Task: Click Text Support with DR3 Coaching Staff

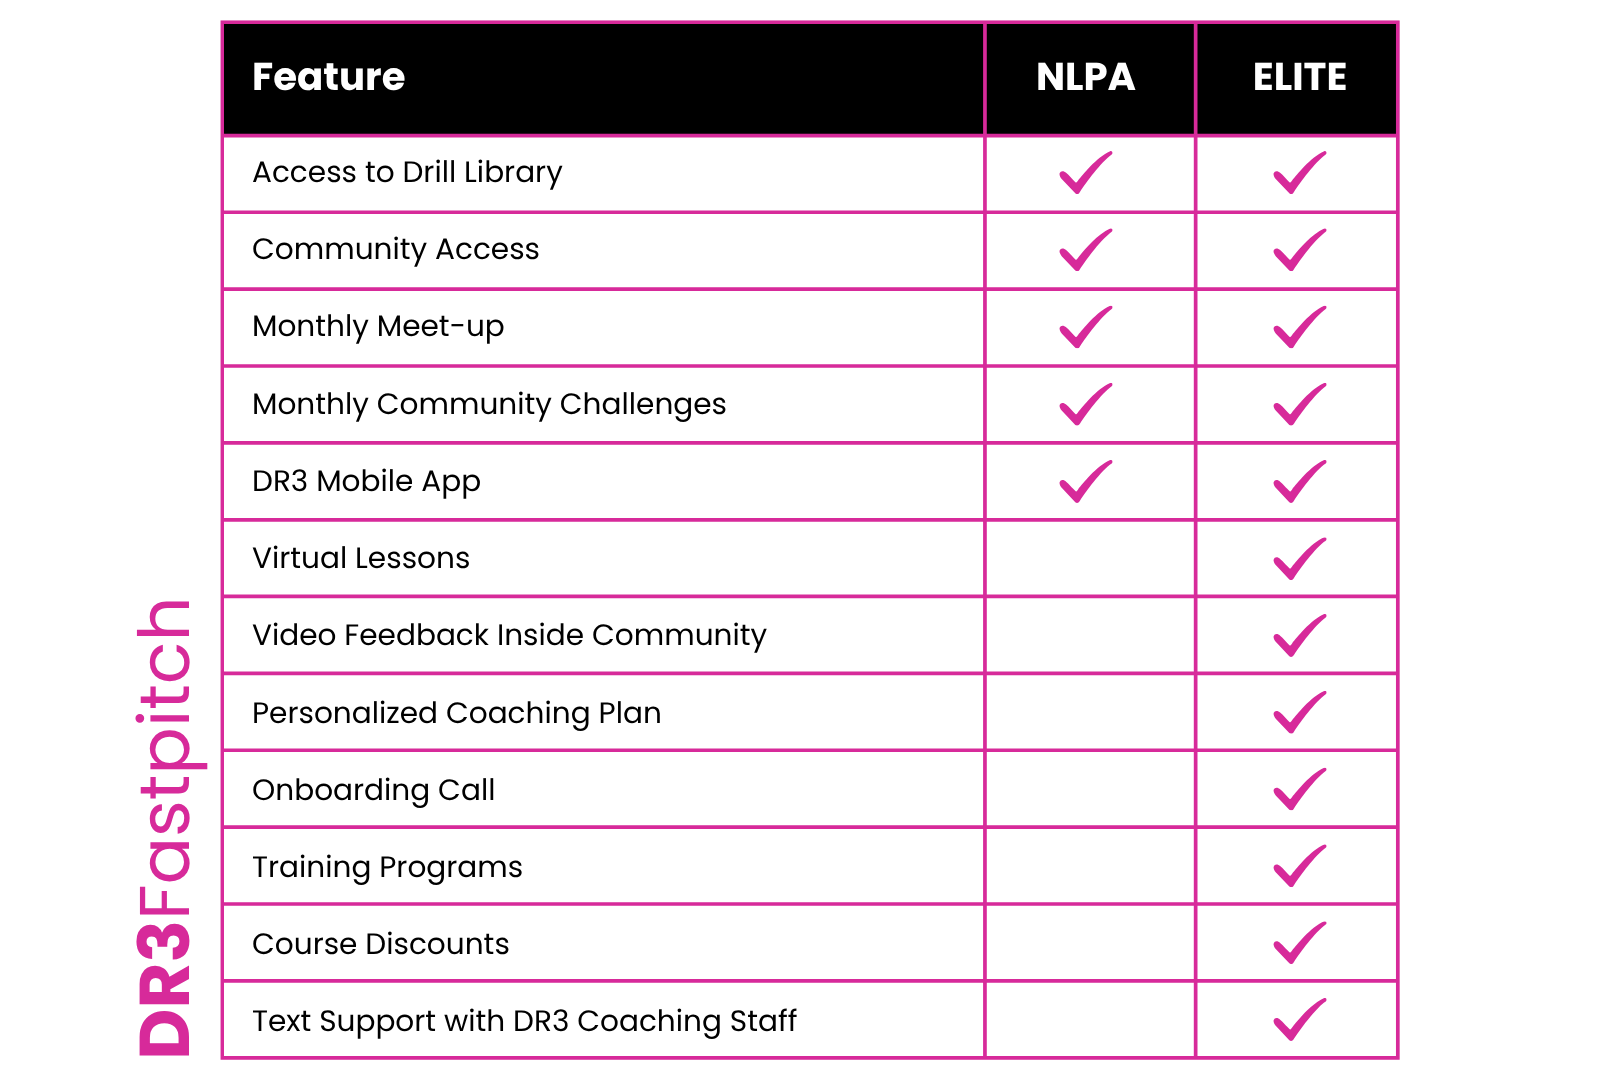Action: click(524, 1021)
